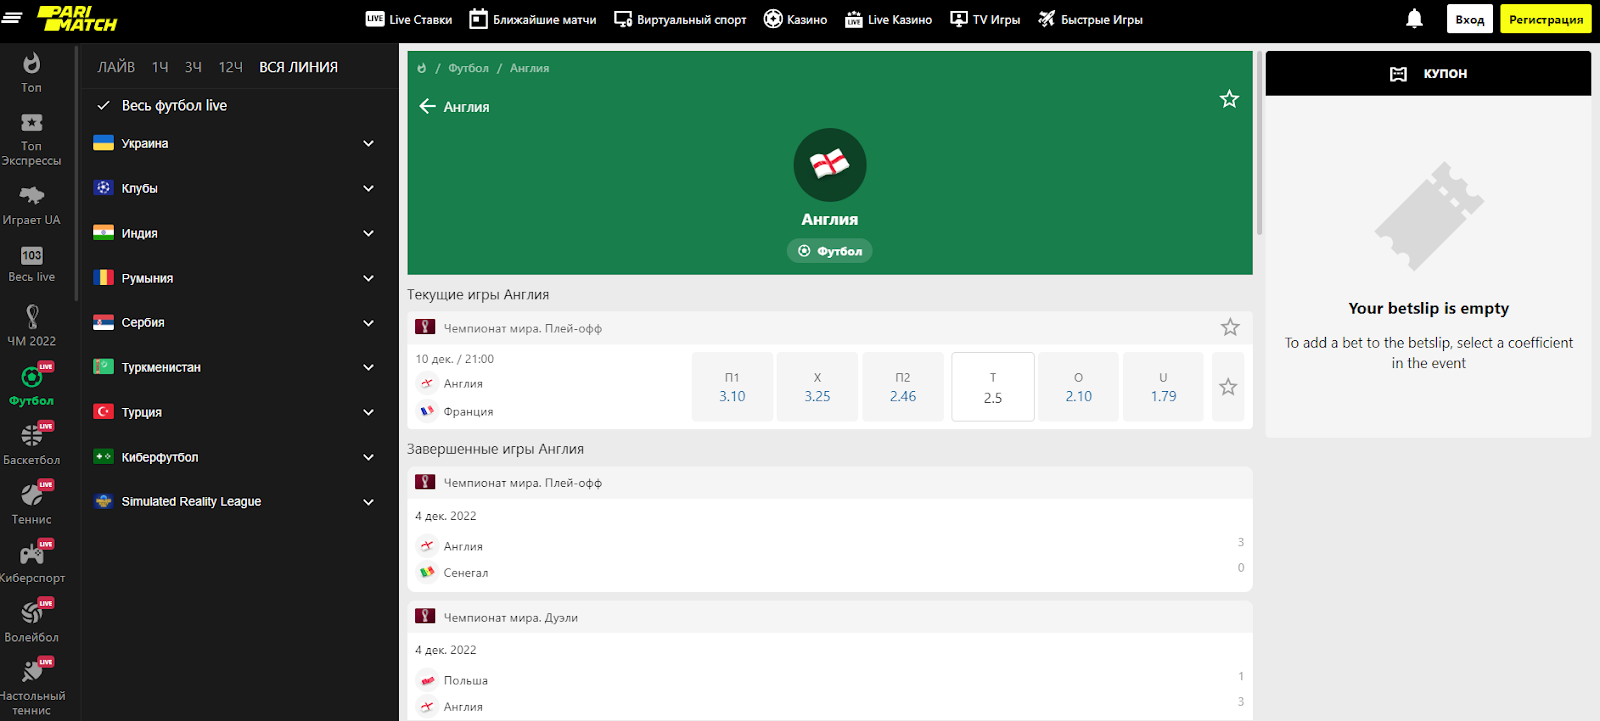The width and height of the screenshot is (1600, 721).
Task: Open Весь live sidebar item
Action: pos(32,265)
